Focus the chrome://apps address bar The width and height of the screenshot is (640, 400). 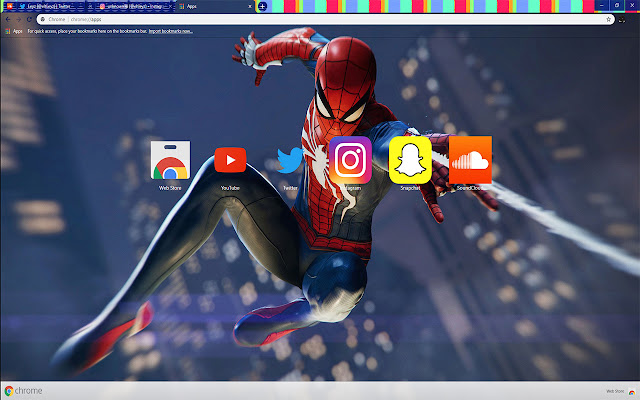pyautogui.click(x=326, y=19)
